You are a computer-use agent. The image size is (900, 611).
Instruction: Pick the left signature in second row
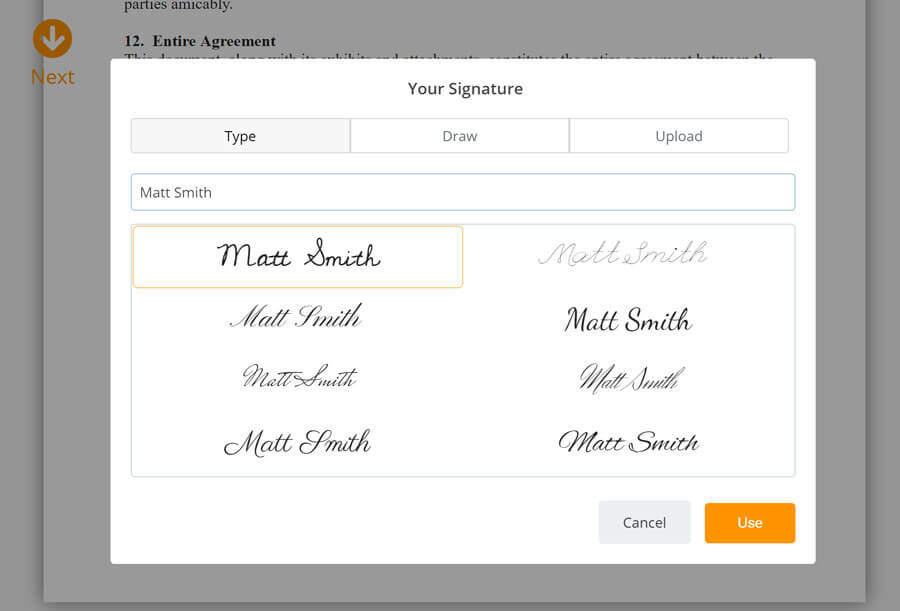click(x=296, y=316)
